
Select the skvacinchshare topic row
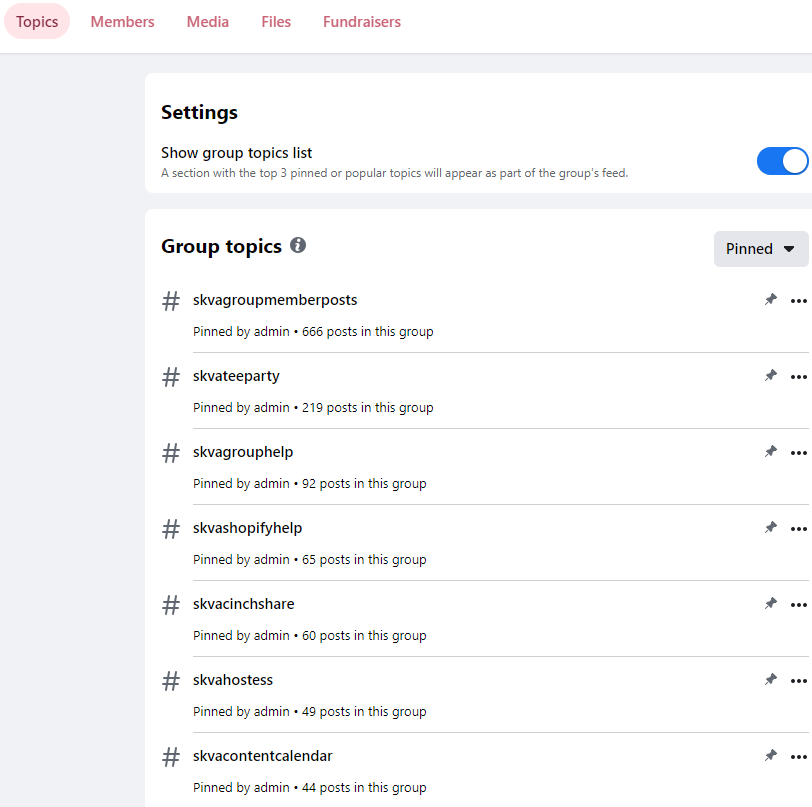[x=485, y=619]
